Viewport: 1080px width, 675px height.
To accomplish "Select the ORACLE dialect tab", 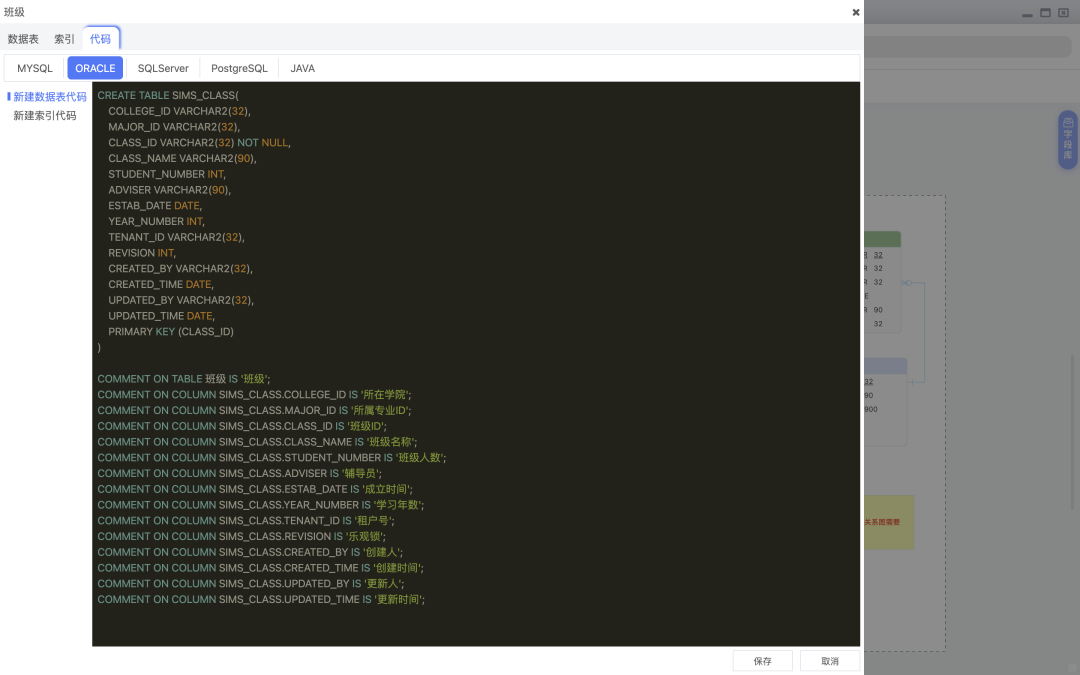I will [95, 68].
